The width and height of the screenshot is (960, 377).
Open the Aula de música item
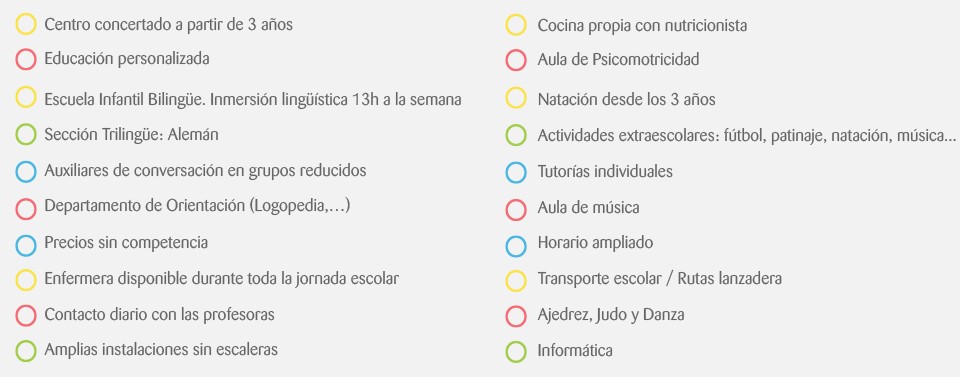[588, 207]
